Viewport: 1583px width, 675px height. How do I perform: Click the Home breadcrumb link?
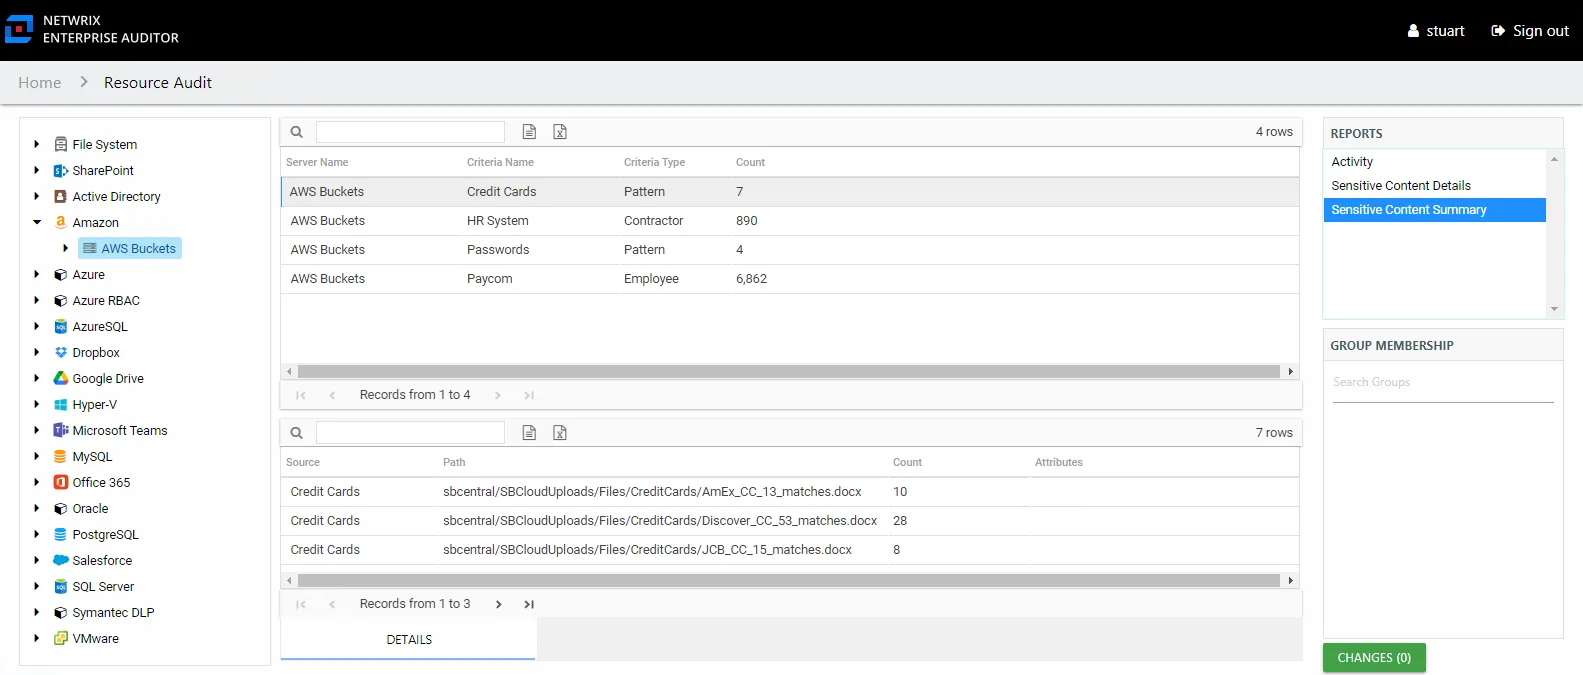[40, 83]
